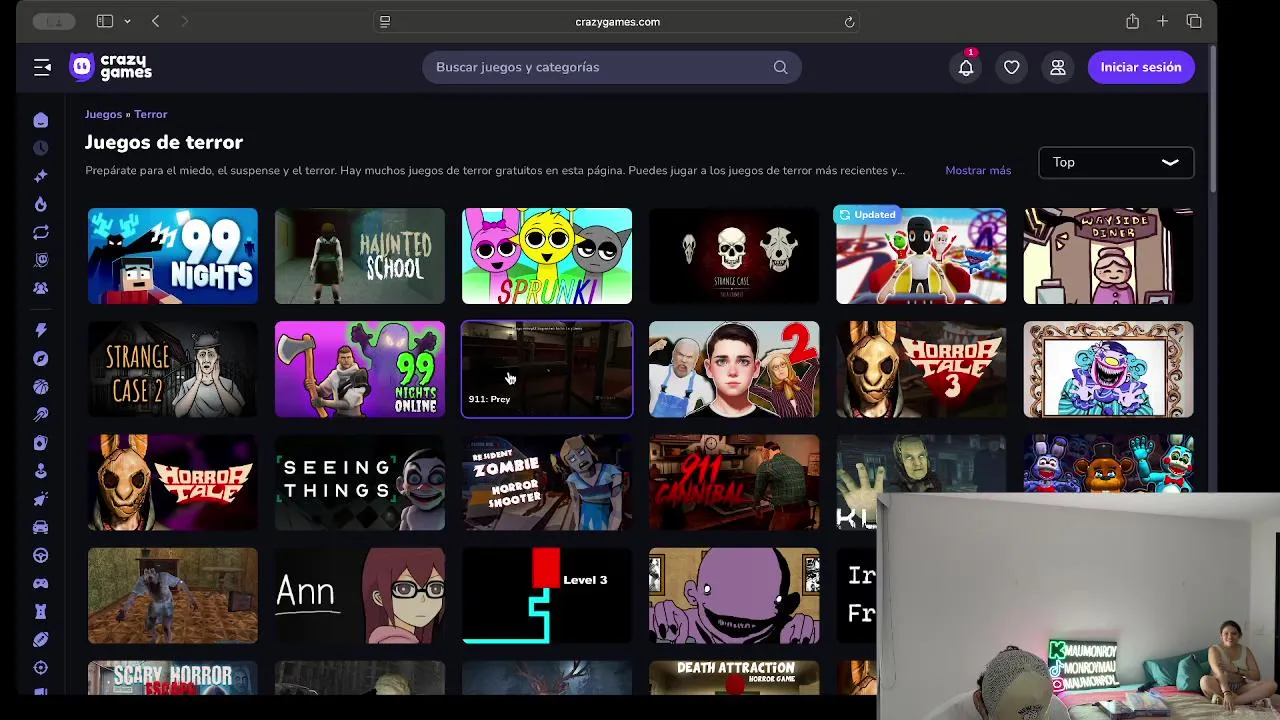Screen dimensions: 1280x720
Task: Click the search magnifier icon
Action: tap(780, 67)
